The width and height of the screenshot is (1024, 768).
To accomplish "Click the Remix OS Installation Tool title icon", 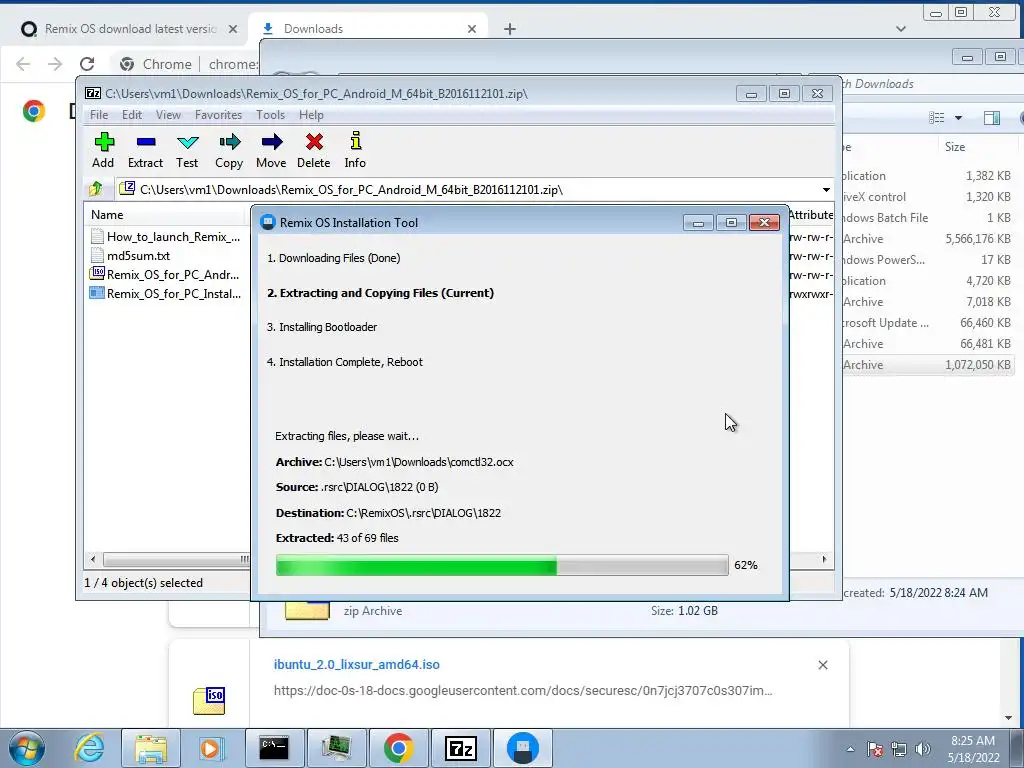I will pos(268,222).
